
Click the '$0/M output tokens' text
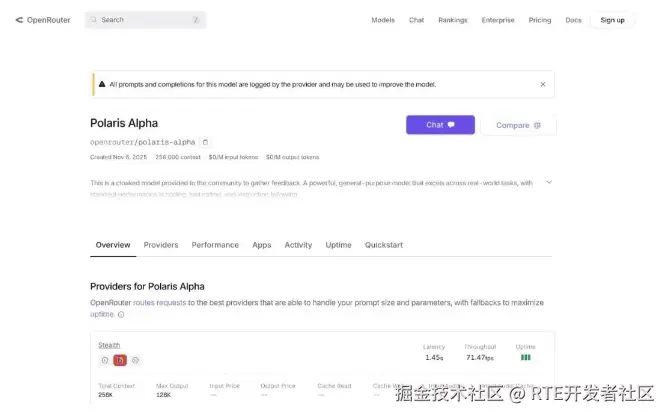pyautogui.click(x=292, y=157)
